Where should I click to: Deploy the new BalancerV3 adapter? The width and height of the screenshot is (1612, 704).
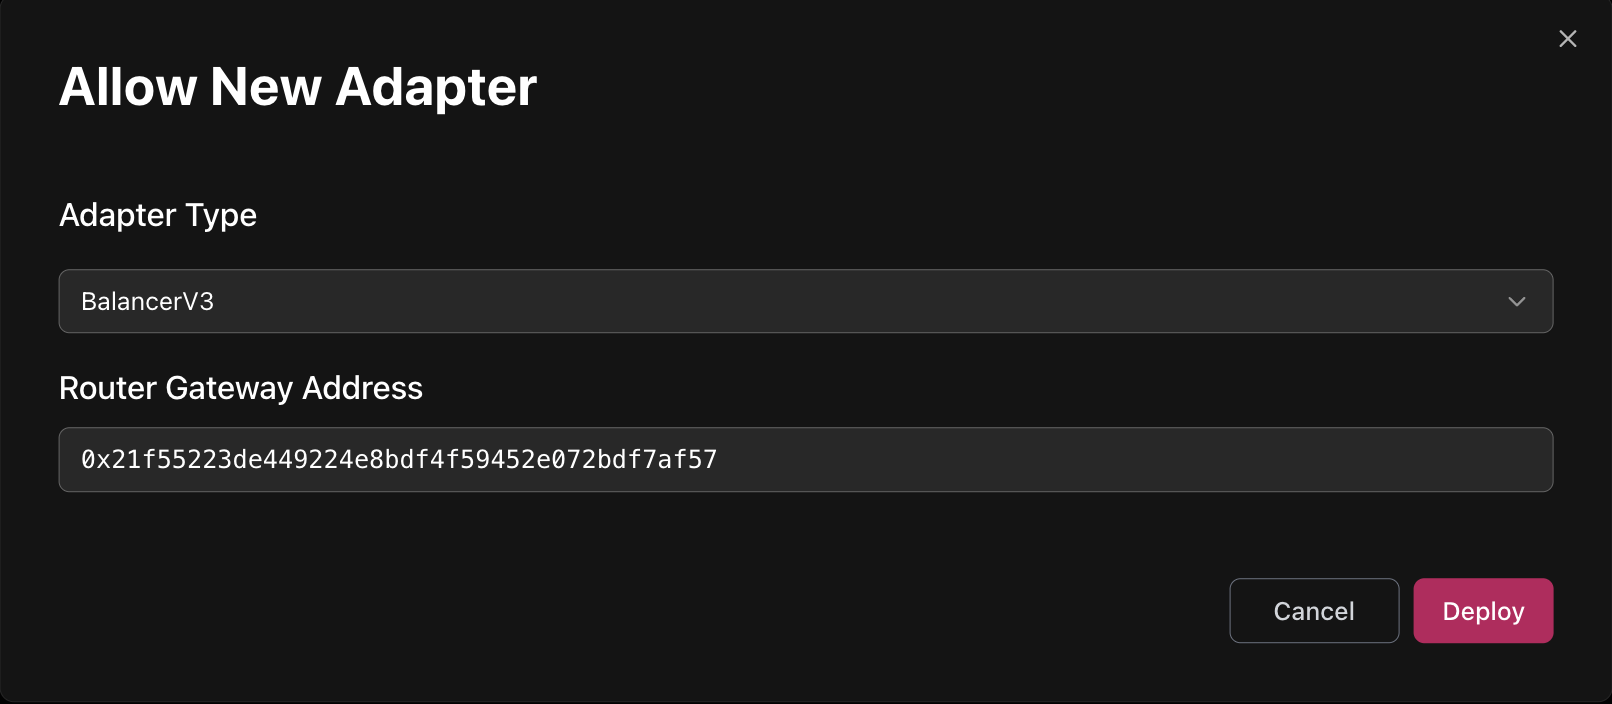(x=1482, y=611)
